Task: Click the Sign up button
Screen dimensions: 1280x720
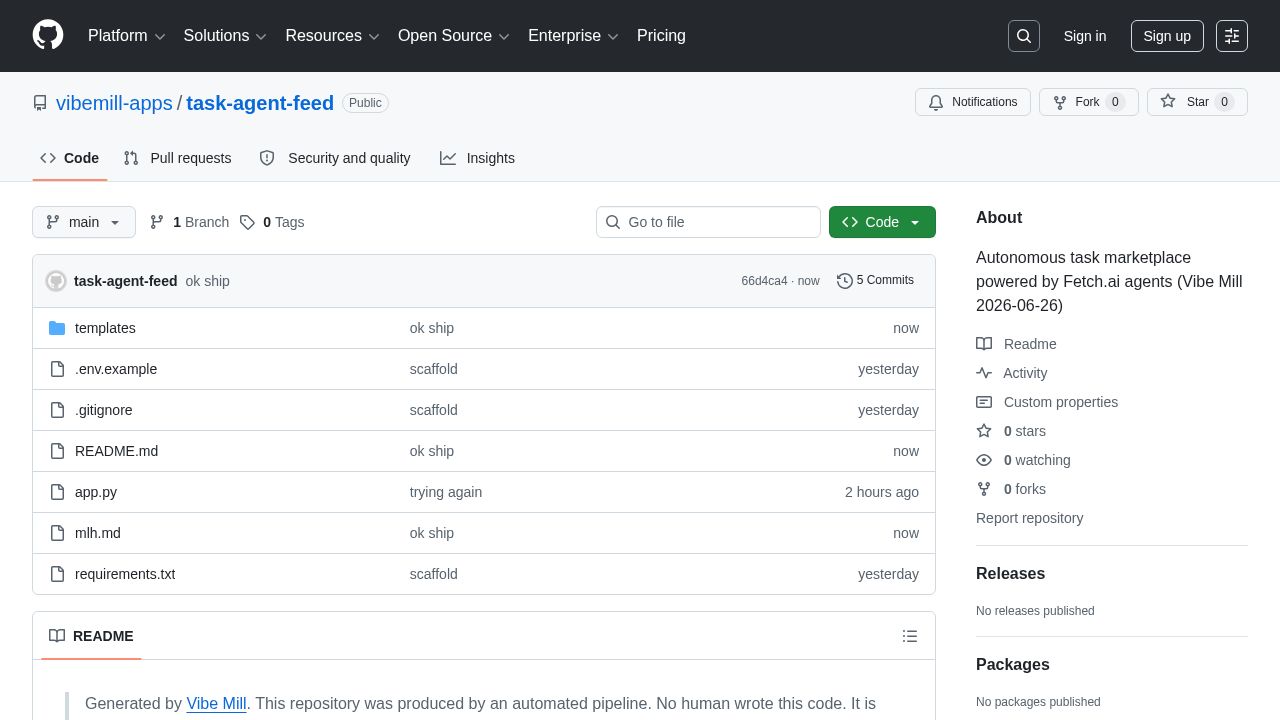Action: coord(1167,36)
